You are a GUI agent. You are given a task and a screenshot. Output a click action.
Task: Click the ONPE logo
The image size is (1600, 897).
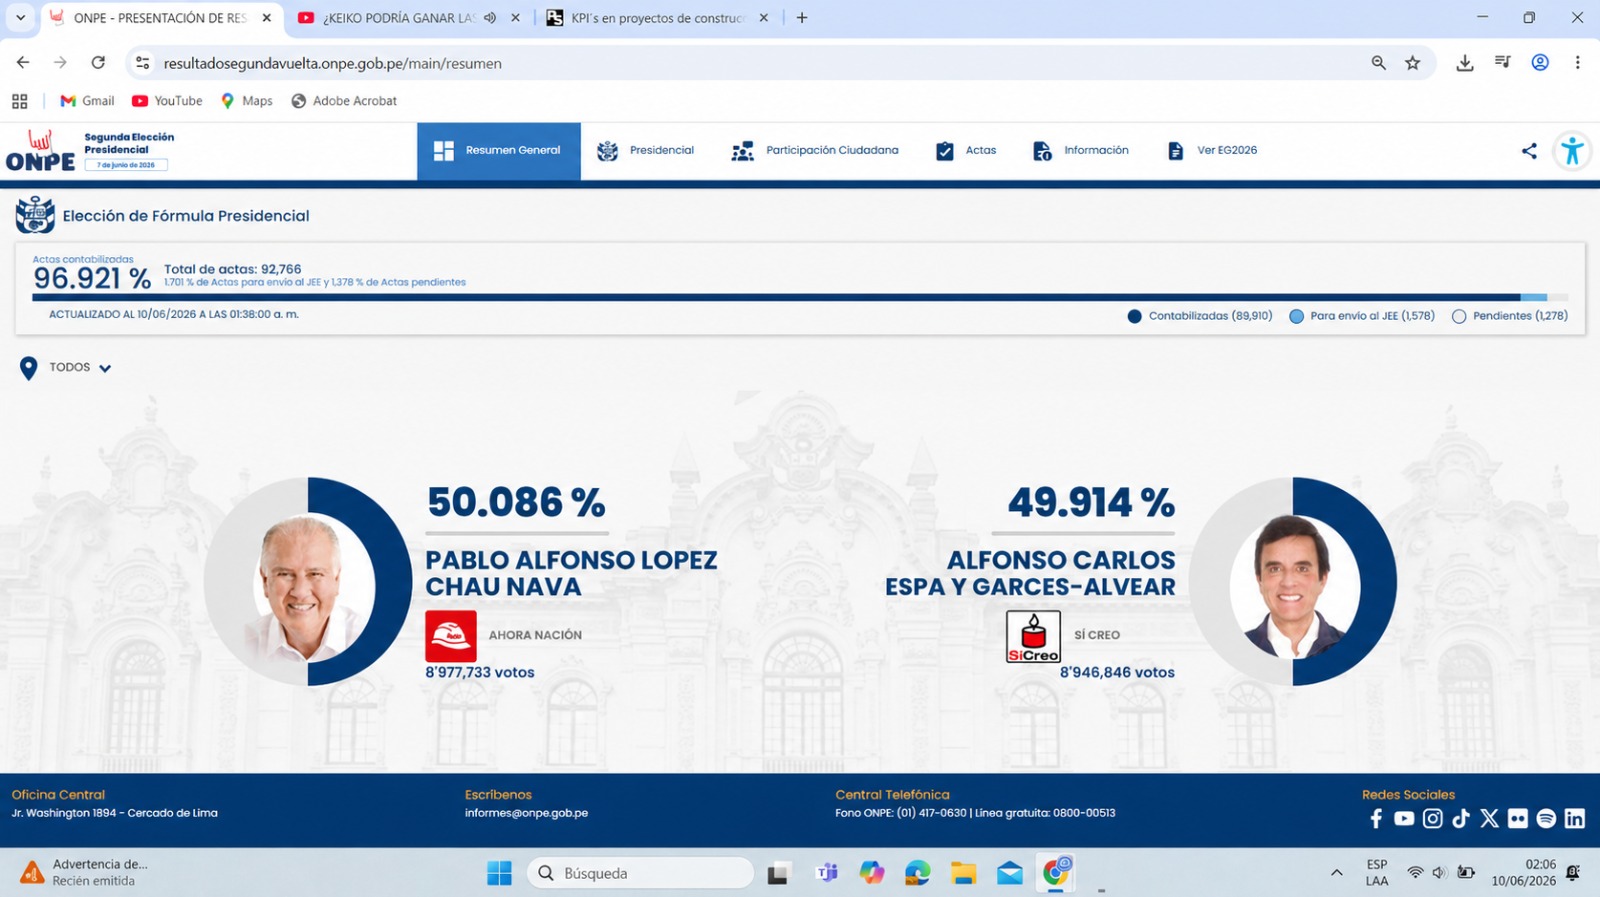click(x=40, y=151)
